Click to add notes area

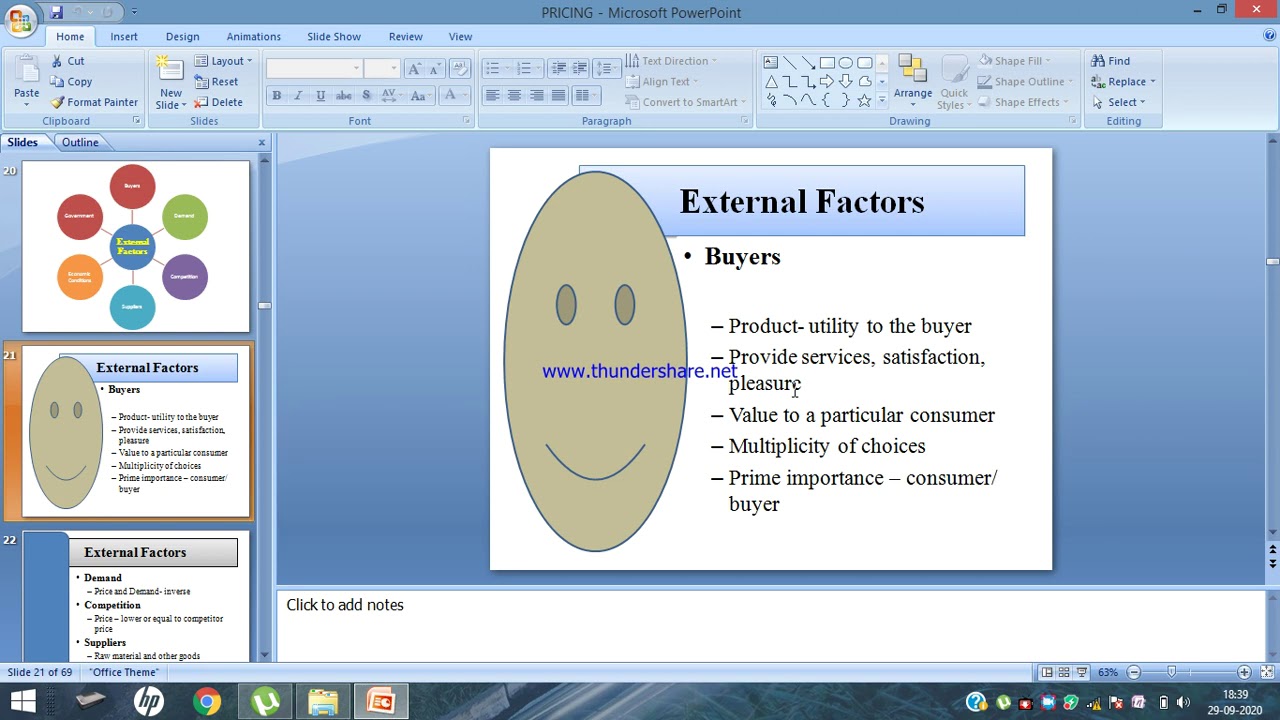[x=770, y=625]
